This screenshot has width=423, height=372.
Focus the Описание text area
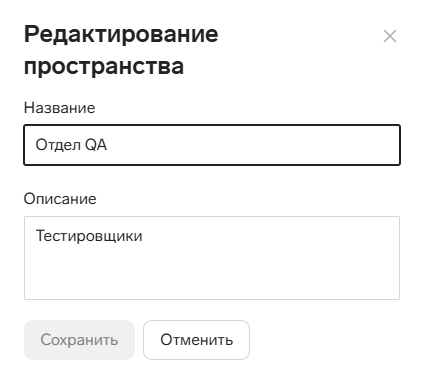pos(212,258)
